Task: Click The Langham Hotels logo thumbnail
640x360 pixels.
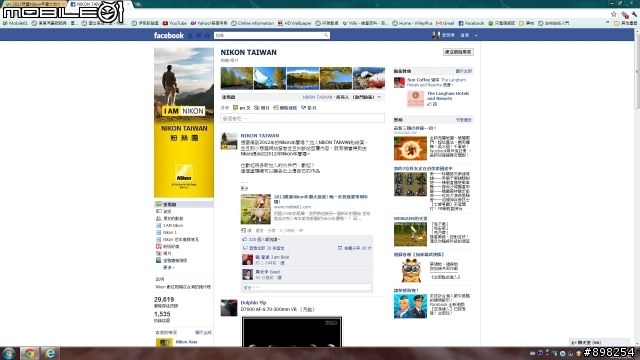Action: click(x=416, y=99)
